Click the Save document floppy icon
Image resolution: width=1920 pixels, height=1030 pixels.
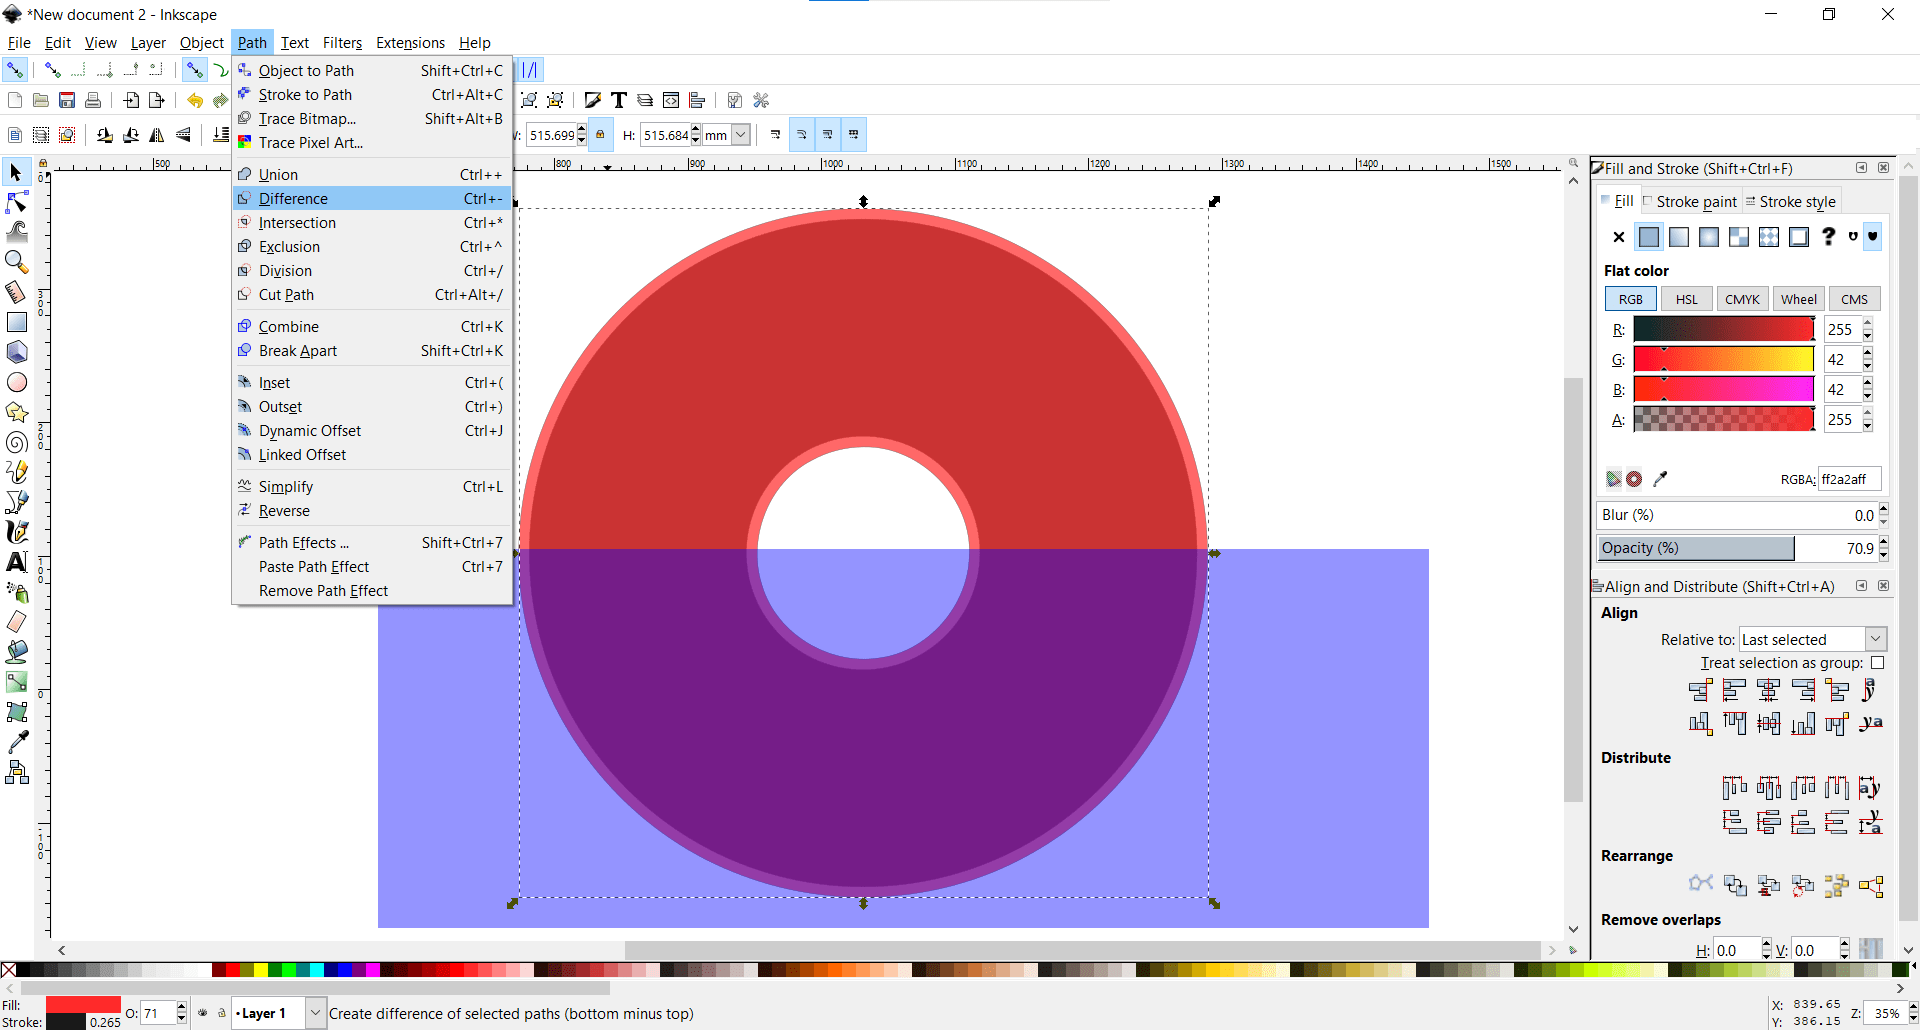67,100
